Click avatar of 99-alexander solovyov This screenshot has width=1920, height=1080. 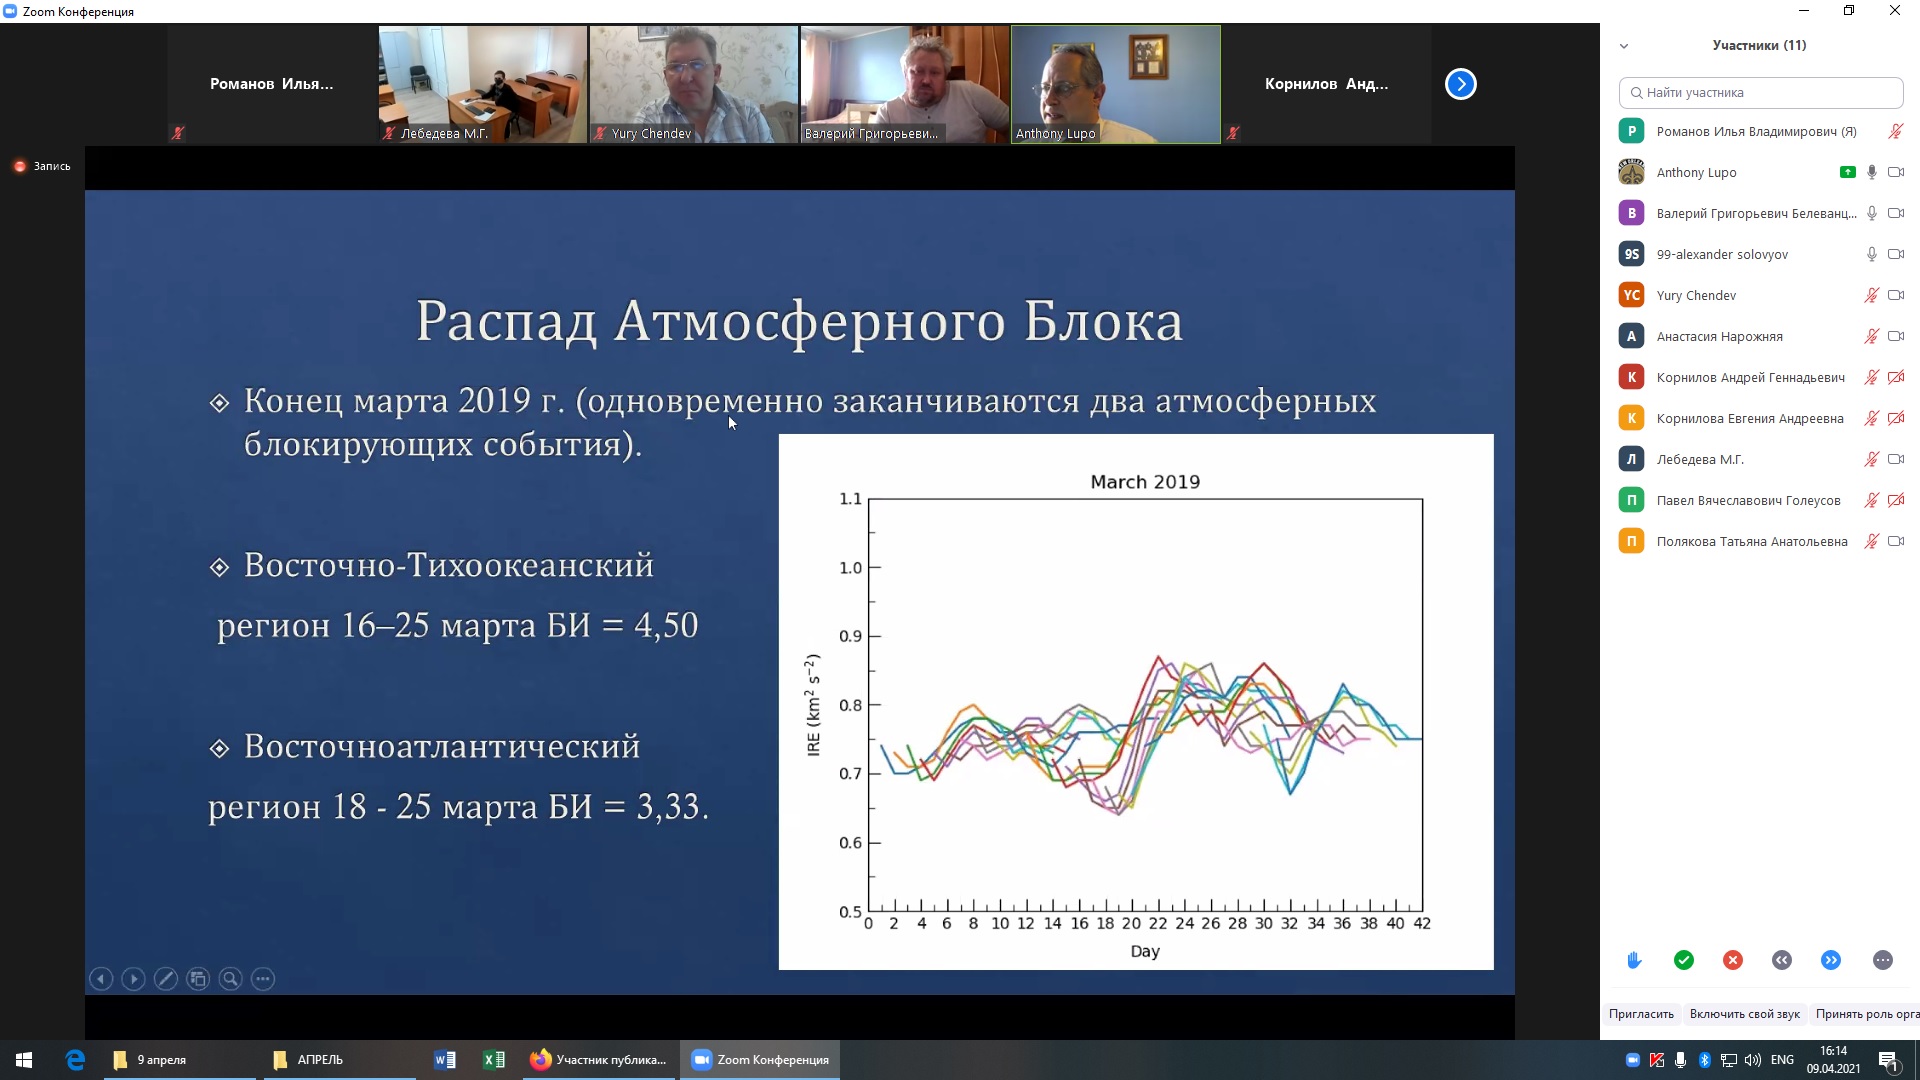1632,254
